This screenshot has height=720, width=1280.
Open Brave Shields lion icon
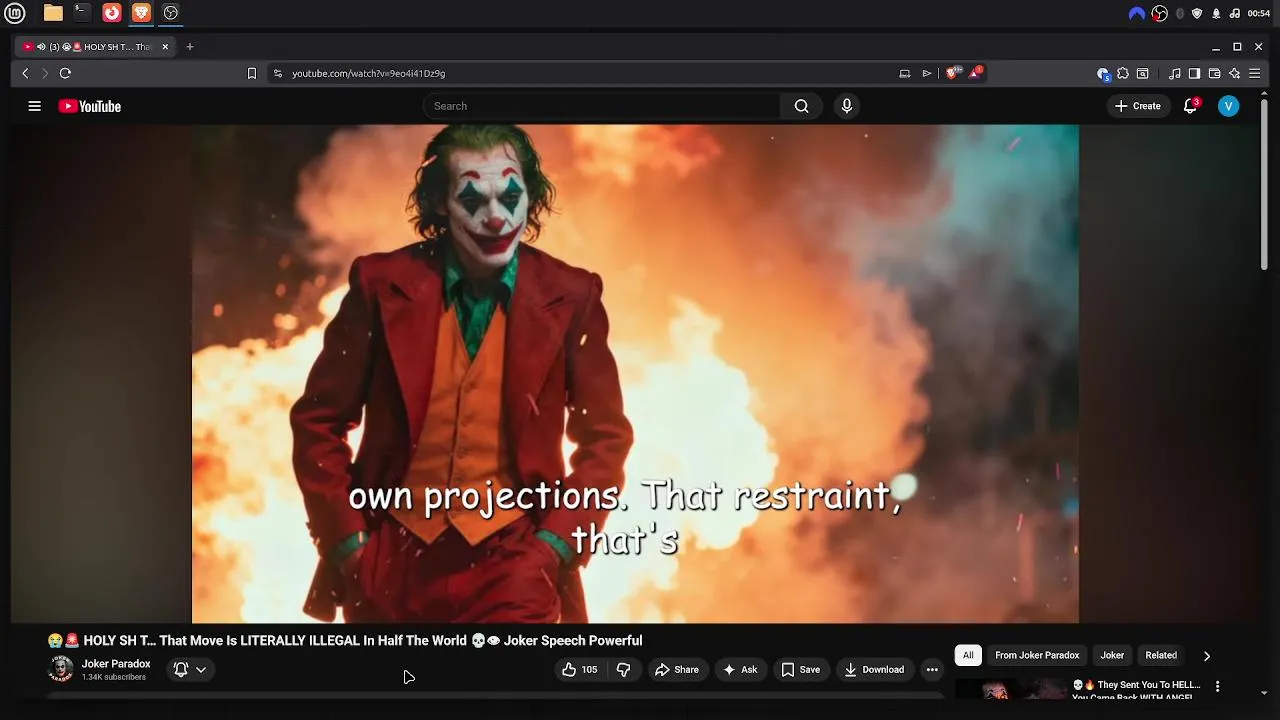tap(953, 73)
